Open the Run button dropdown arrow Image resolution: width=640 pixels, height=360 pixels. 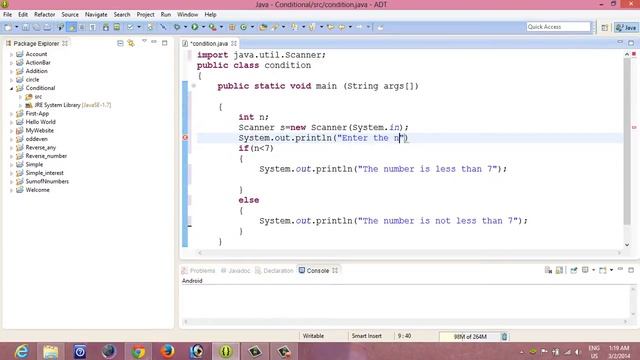pyautogui.click(x=203, y=27)
